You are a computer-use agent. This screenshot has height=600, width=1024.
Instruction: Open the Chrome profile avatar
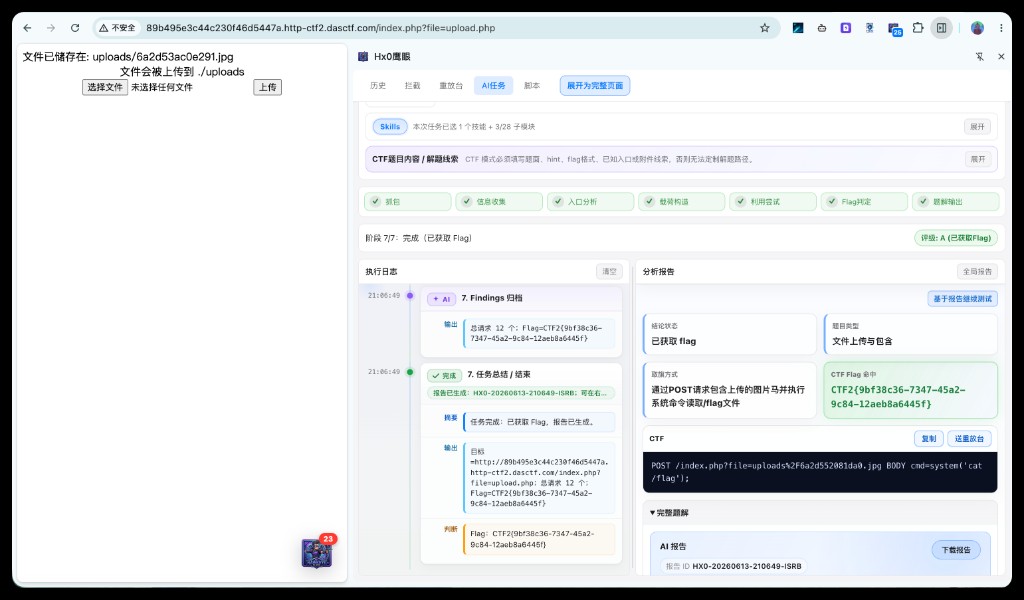pos(978,28)
